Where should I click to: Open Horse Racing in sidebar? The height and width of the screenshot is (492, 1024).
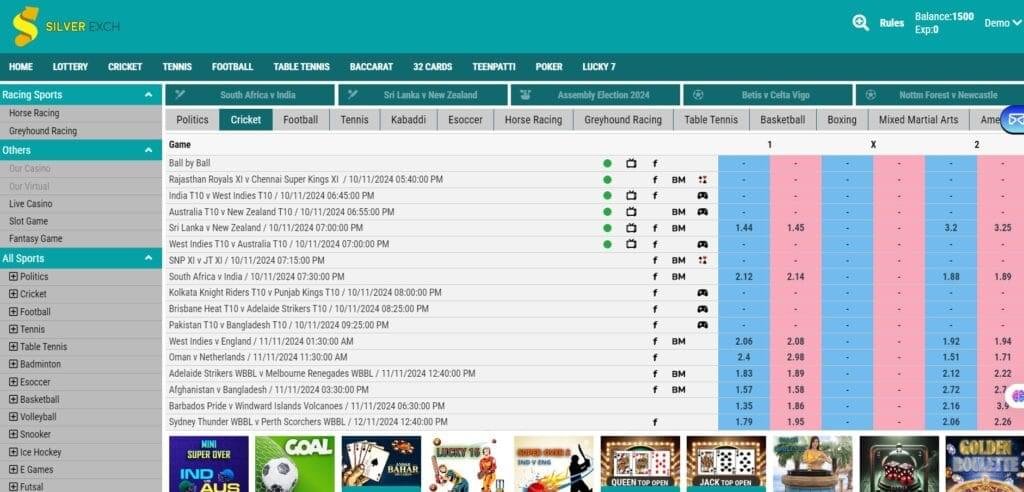pyautogui.click(x=34, y=113)
